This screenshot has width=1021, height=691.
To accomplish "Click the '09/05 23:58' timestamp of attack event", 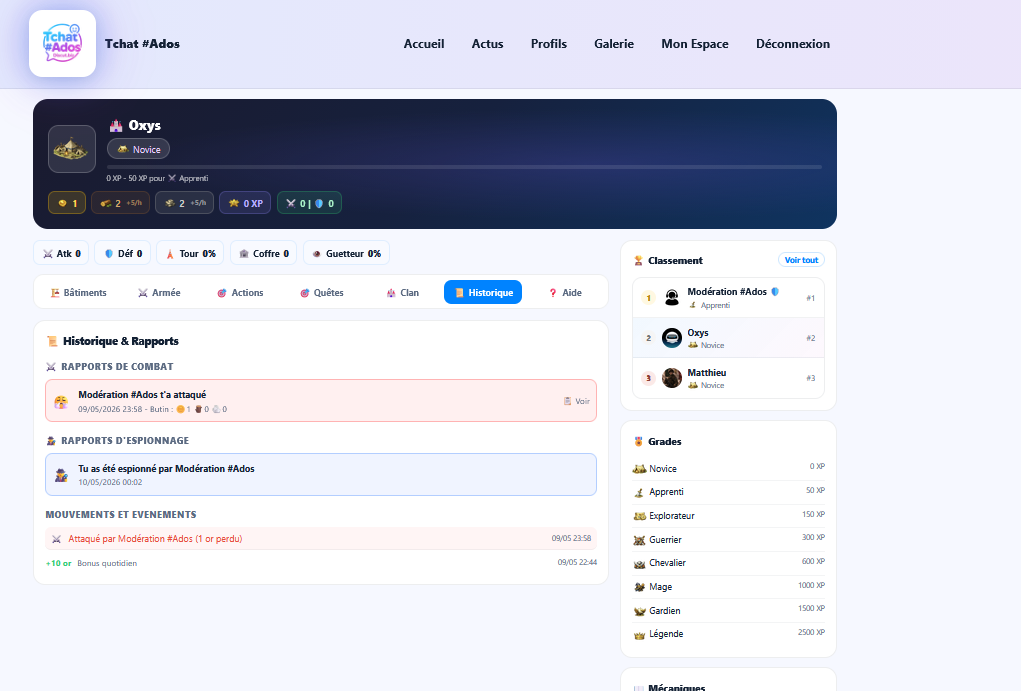I will (572, 539).
